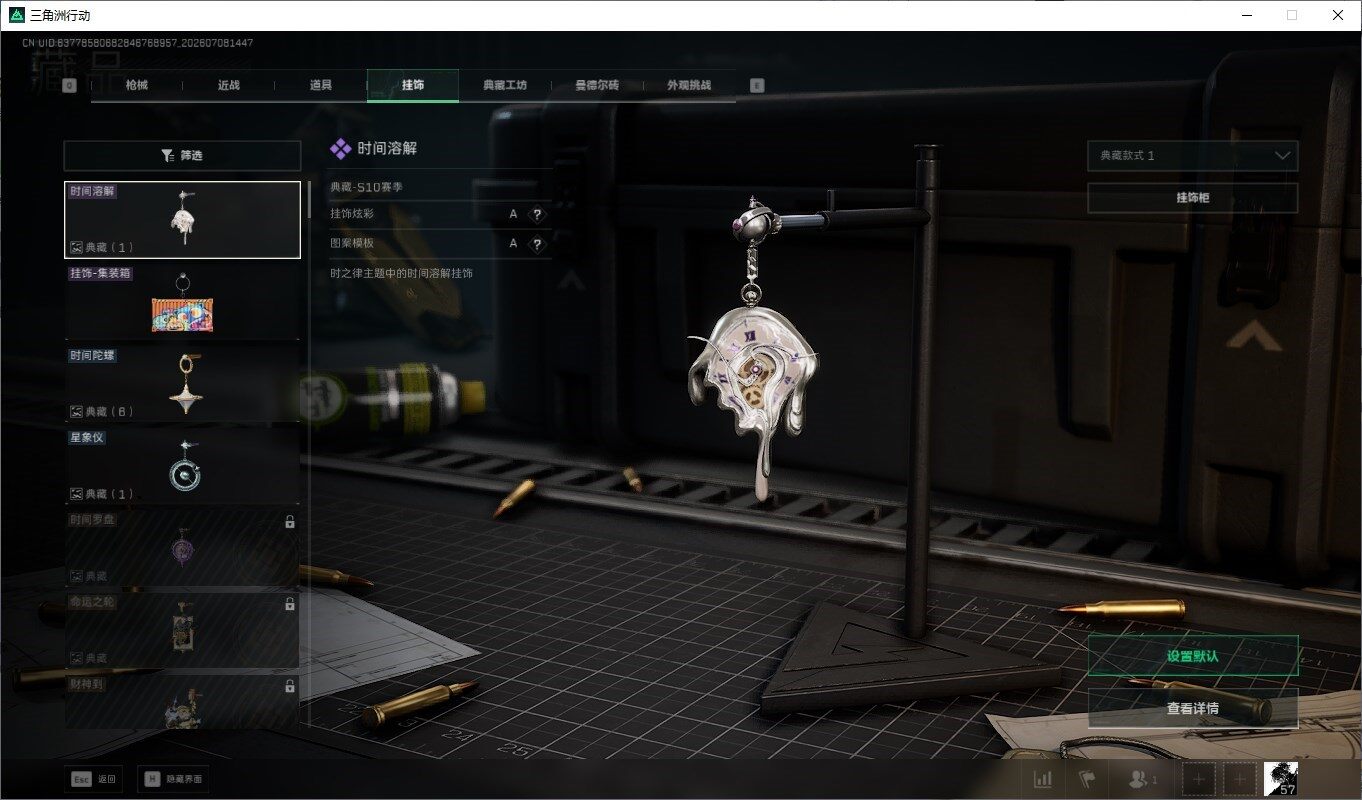
Task: Click the first empty squad slot plus
Action: [1199, 779]
